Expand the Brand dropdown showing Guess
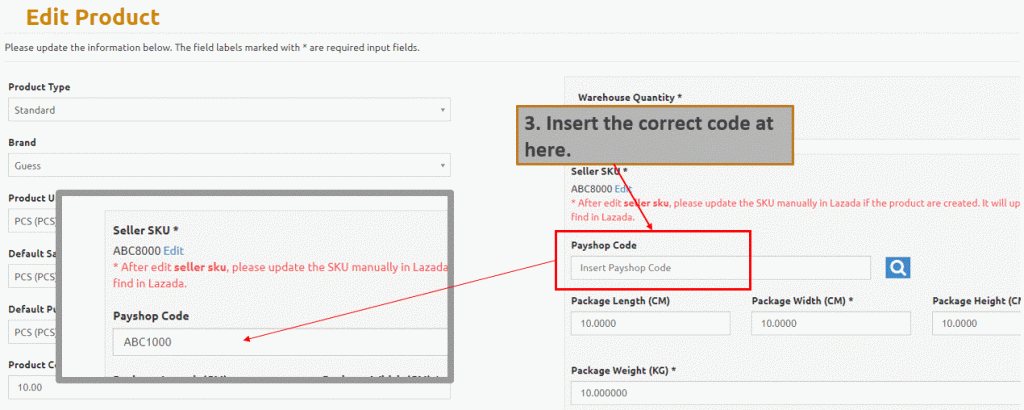The width and height of the screenshot is (1024, 410). tap(229, 165)
